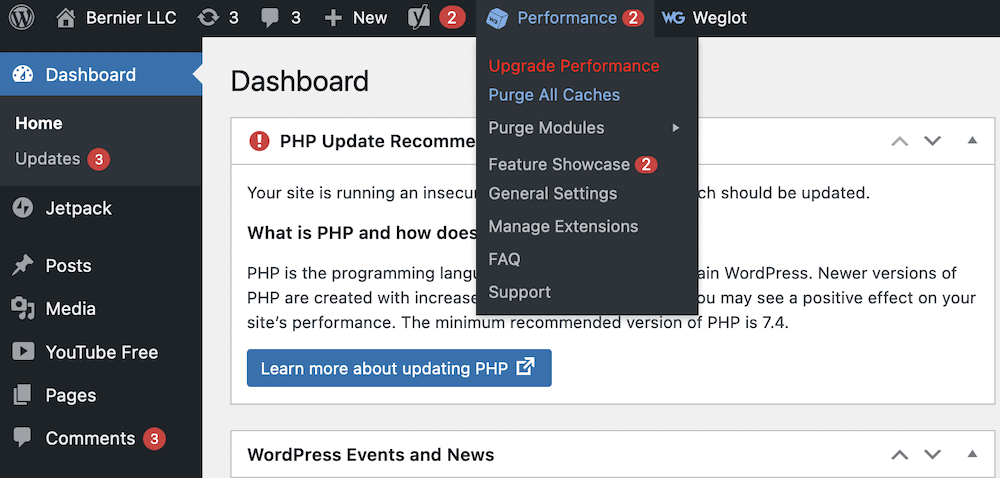The width and height of the screenshot is (1000, 478).
Task: Click the Pages stacked-sheets icon
Action: point(23,395)
